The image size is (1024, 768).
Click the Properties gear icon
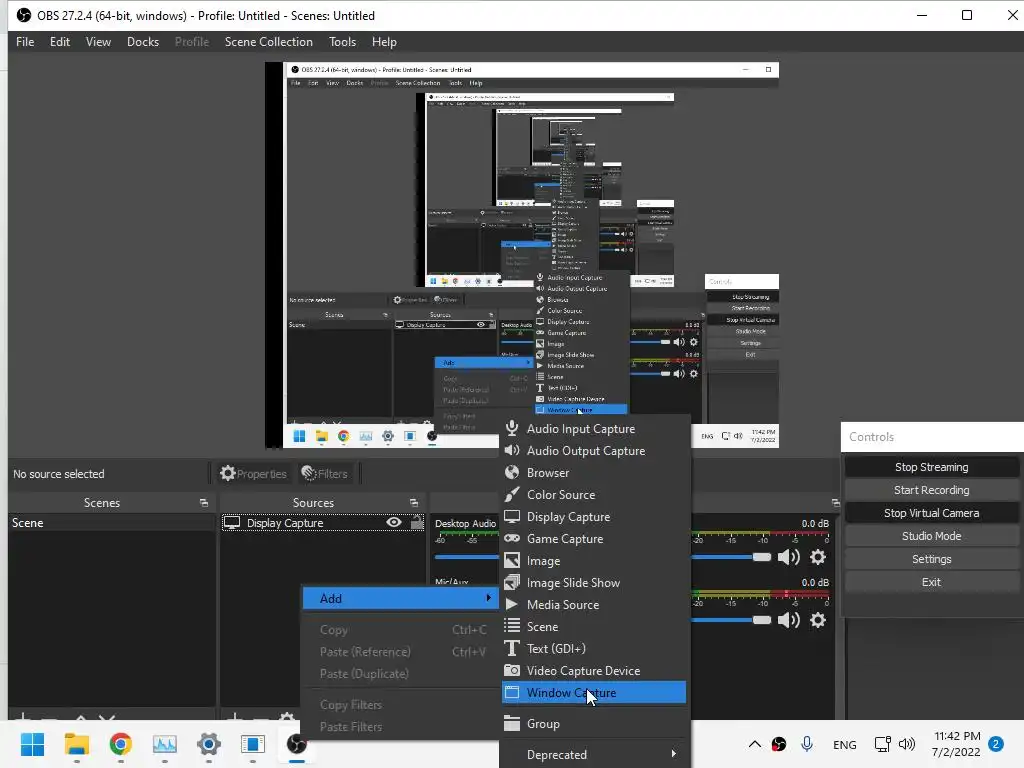click(x=227, y=473)
